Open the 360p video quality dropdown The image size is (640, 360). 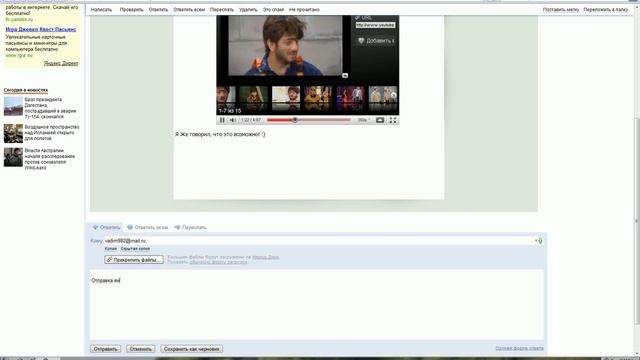point(363,120)
